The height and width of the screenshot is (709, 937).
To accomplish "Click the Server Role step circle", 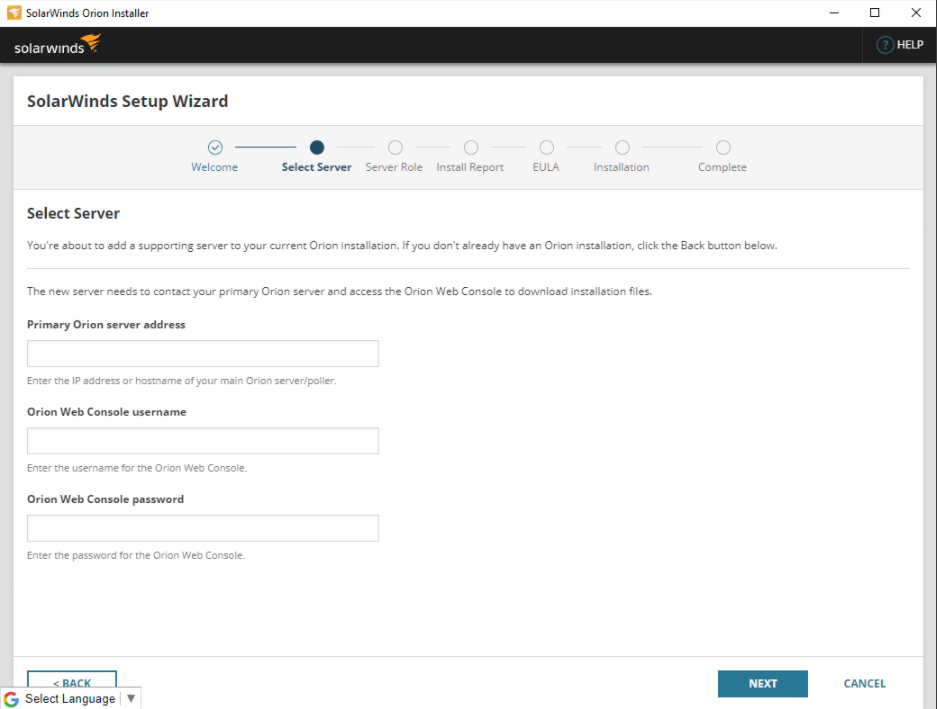I will tap(395, 147).
